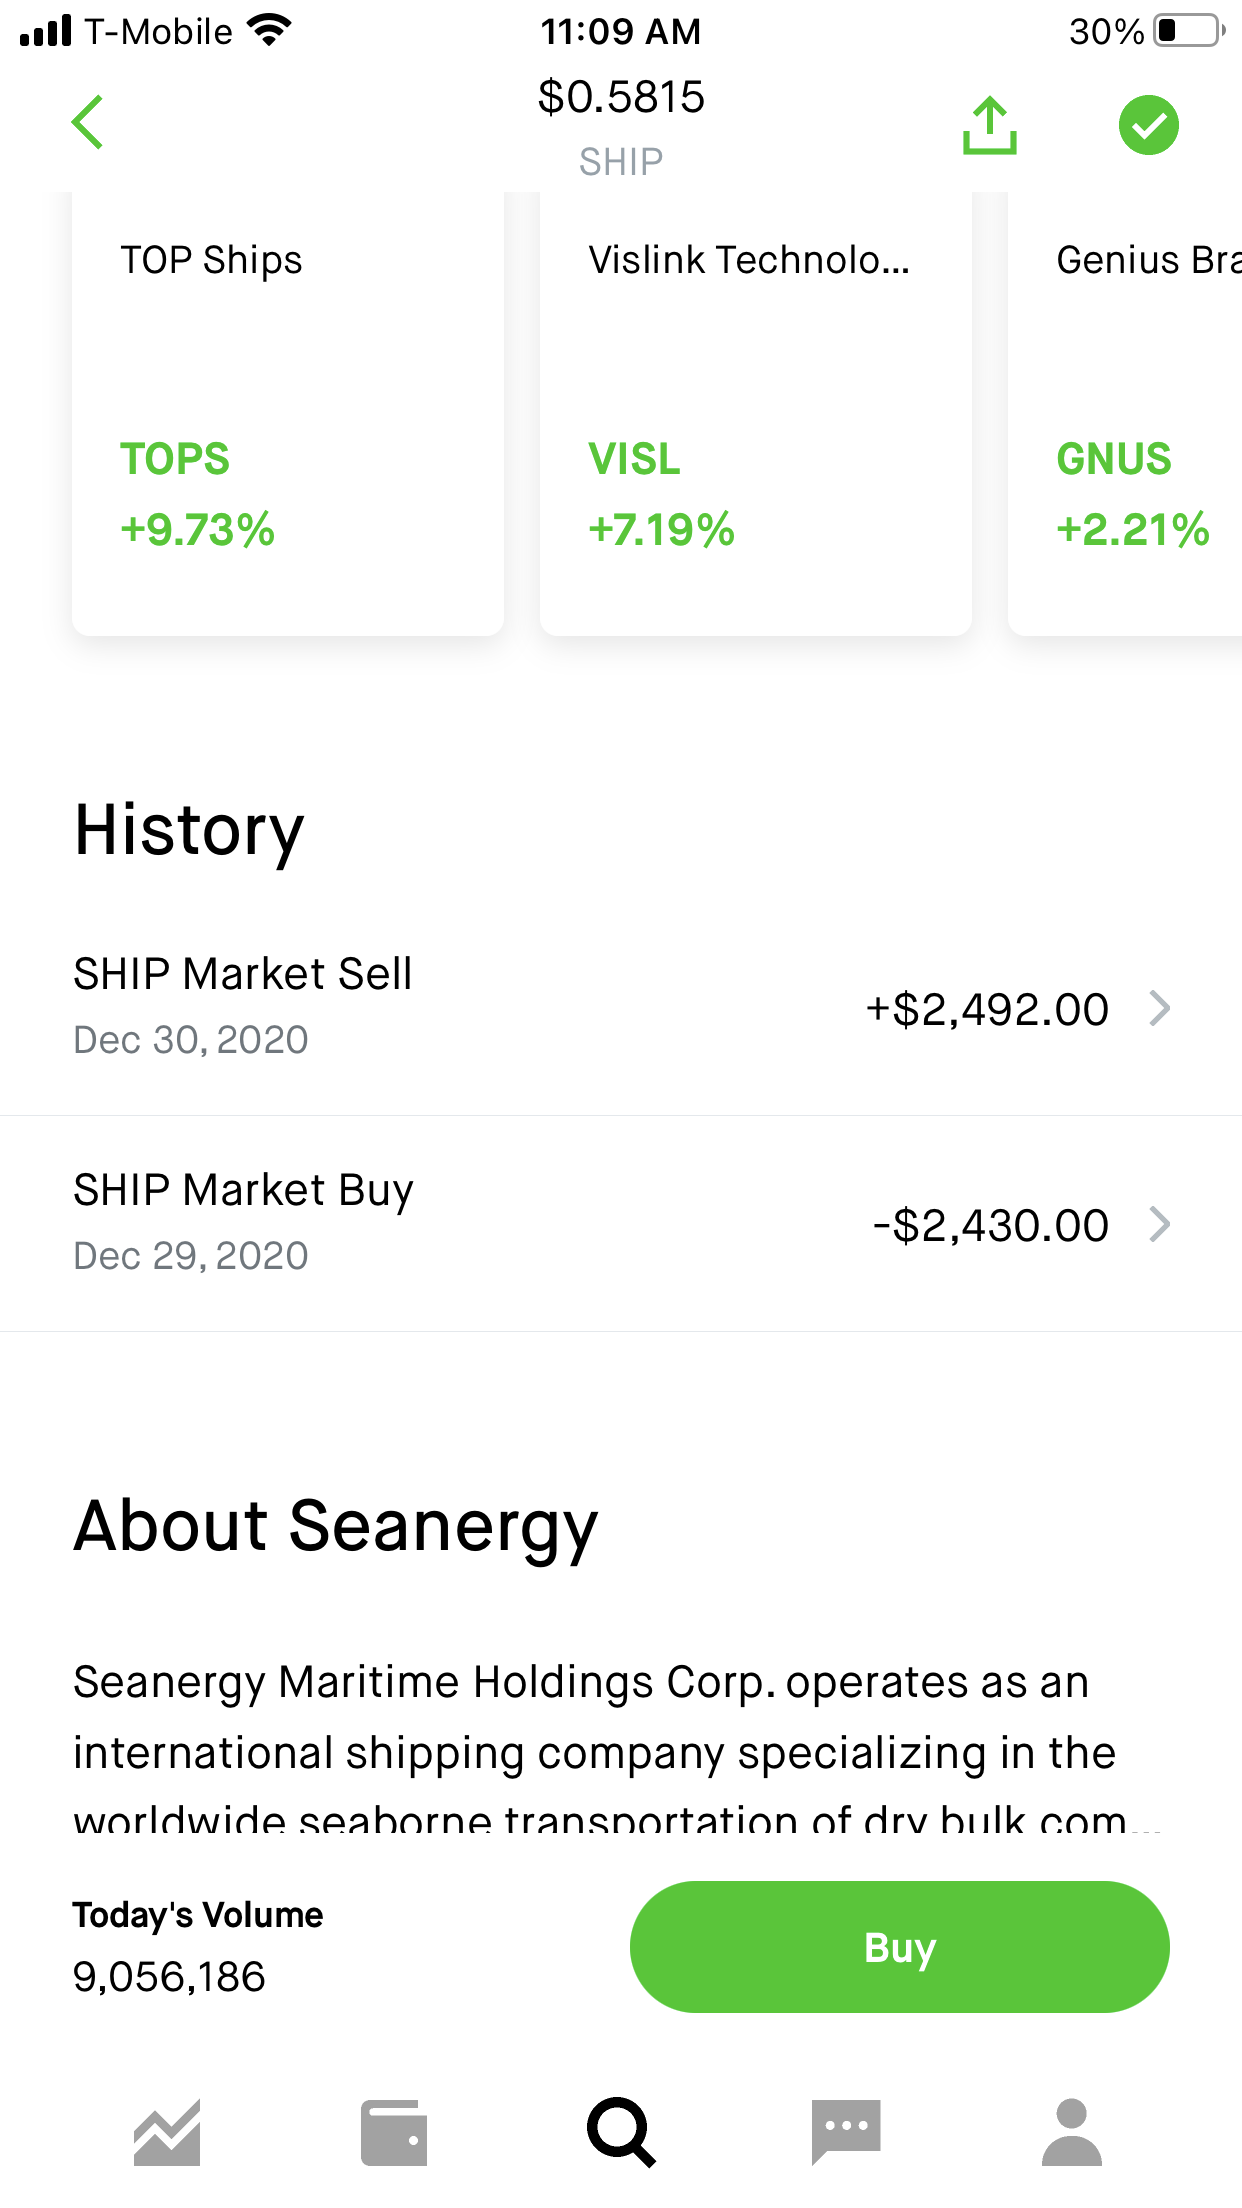The image size is (1242, 2208).
Task: Open the investing chart tab
Action: pos(167,2132)
